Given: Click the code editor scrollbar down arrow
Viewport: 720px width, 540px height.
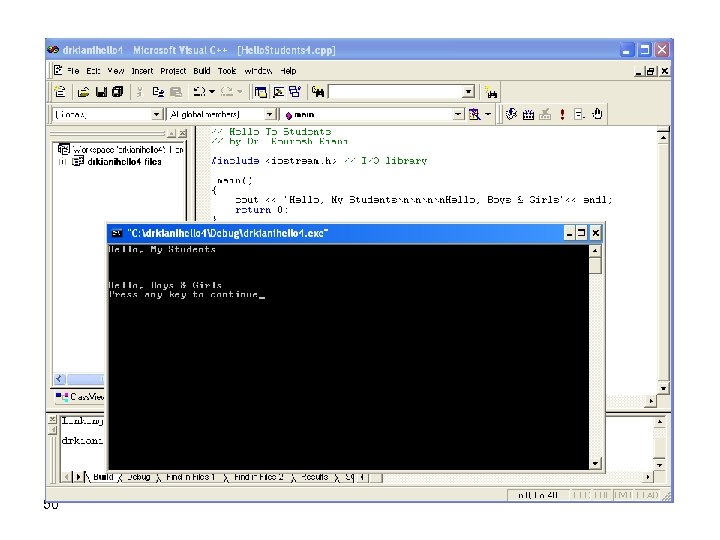Looking at the screenshot, I should pyautogui.click(x=663, y=388).
